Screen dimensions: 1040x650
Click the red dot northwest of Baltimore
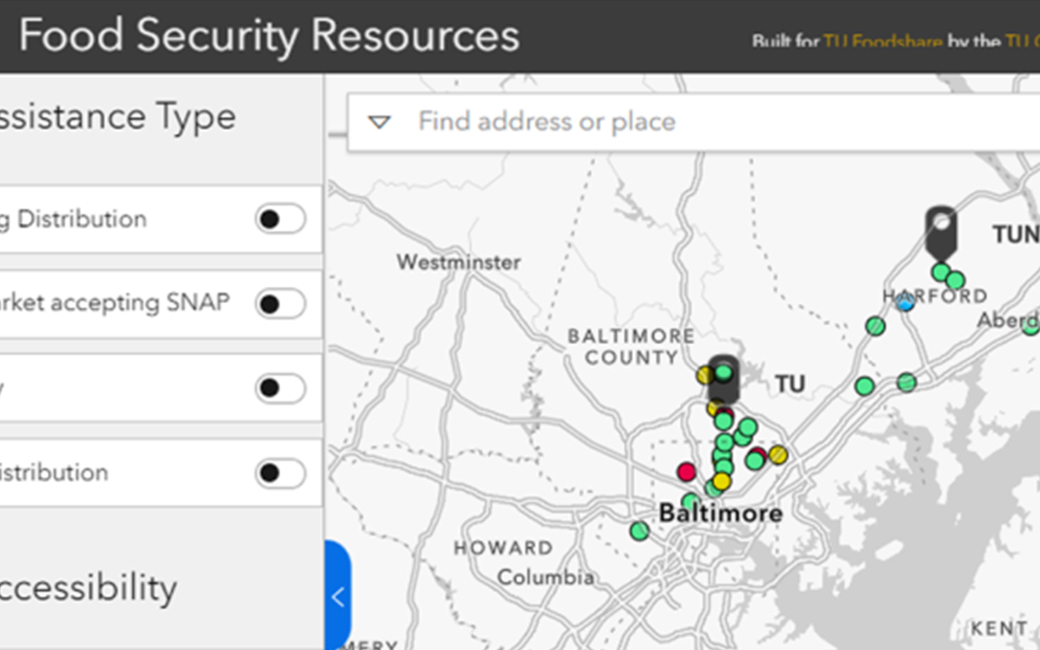pyautogui.click(x=686, y=471)
